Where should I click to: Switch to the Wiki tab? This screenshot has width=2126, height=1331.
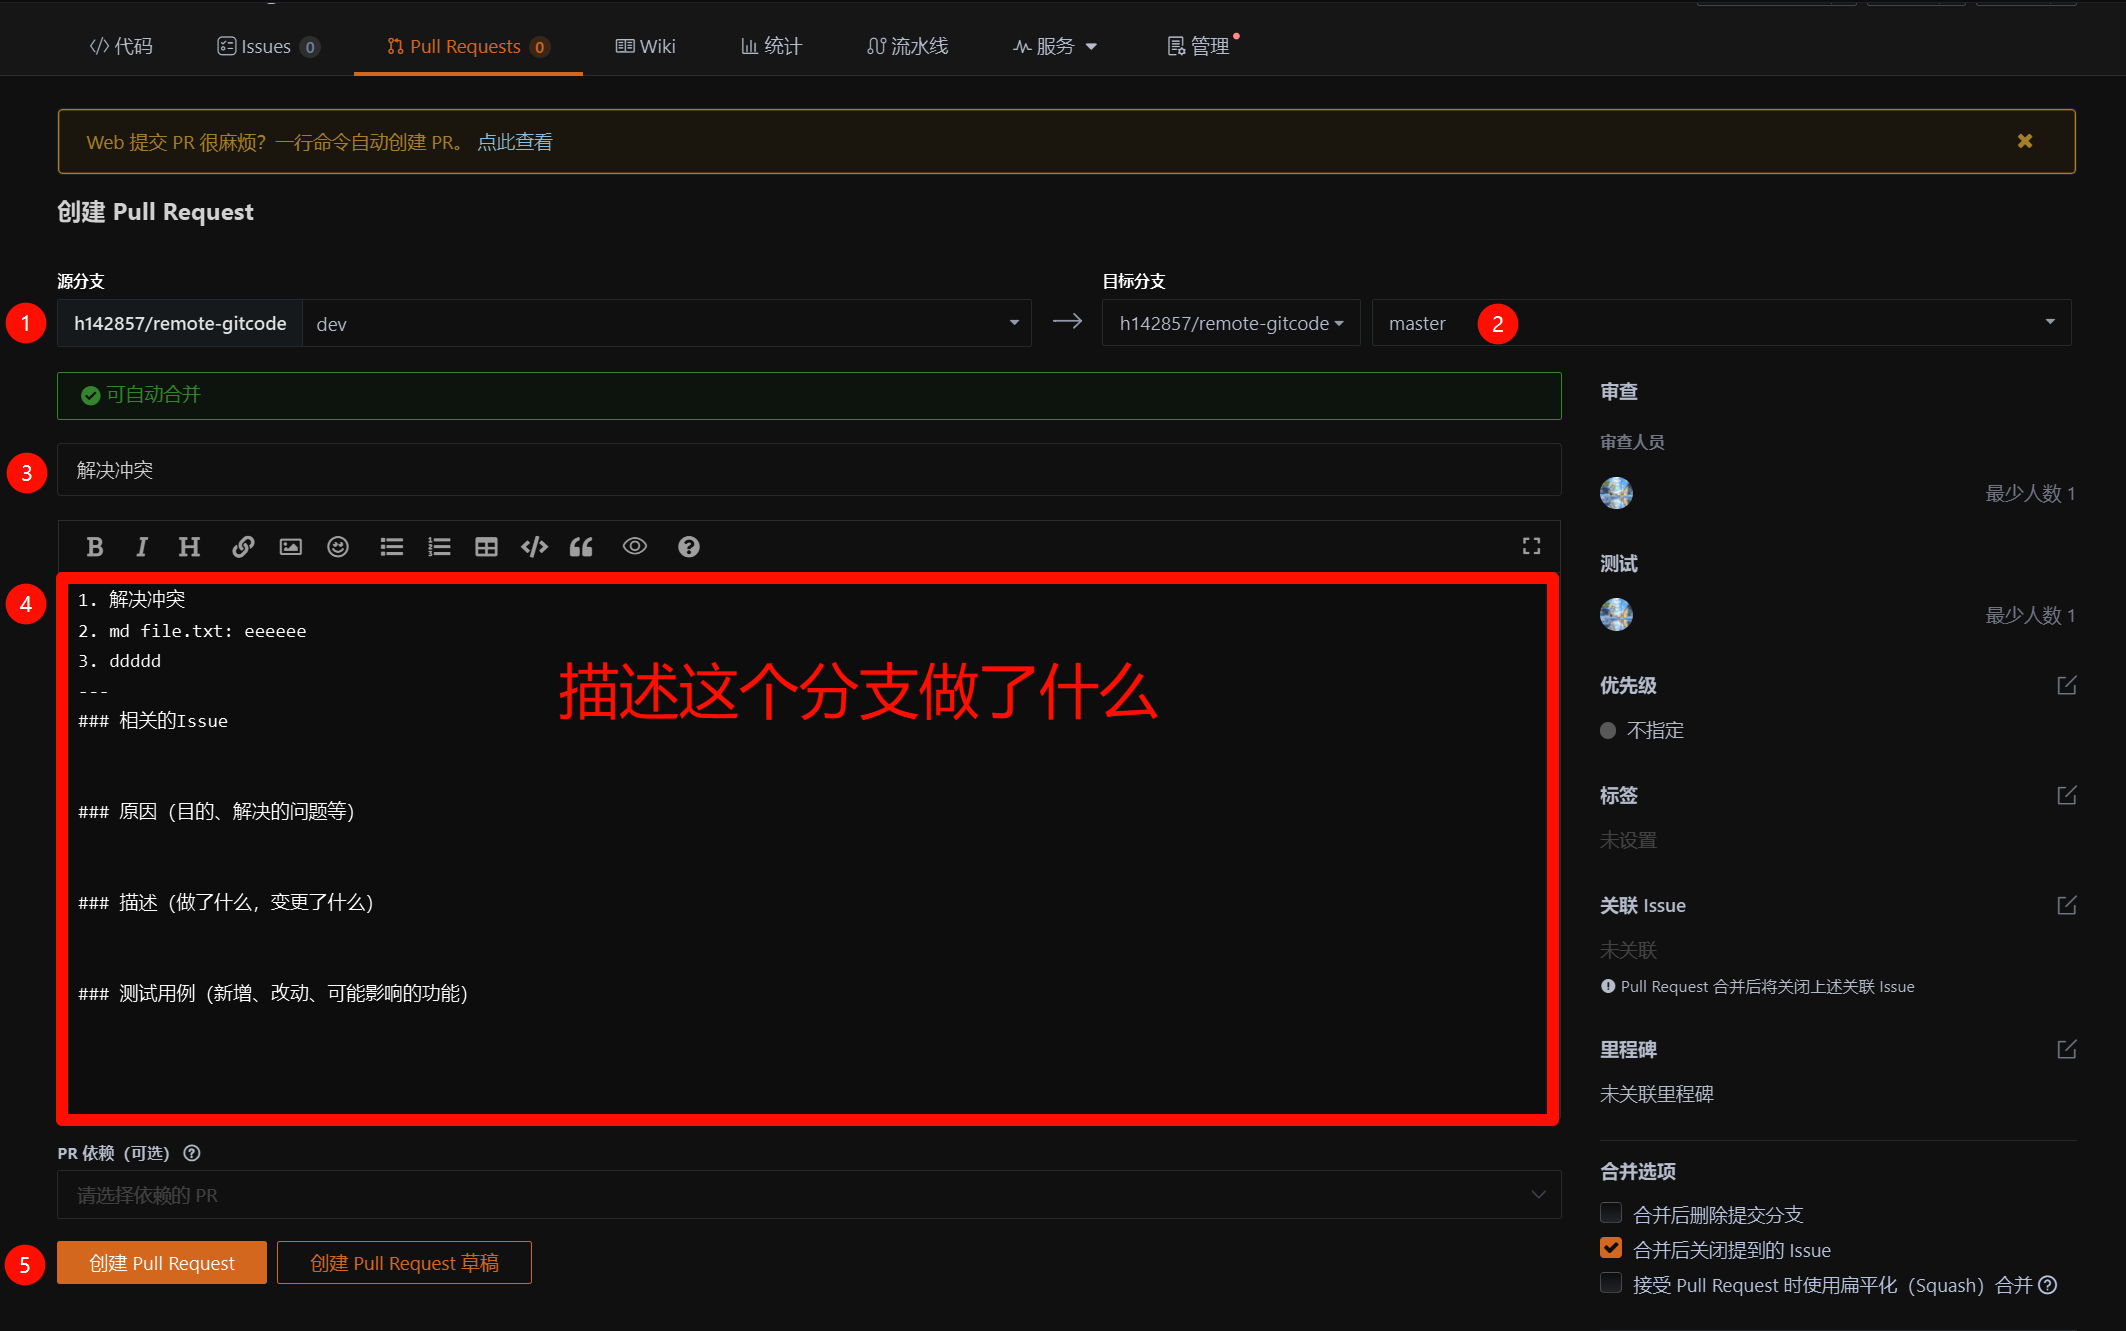(646, 46)
